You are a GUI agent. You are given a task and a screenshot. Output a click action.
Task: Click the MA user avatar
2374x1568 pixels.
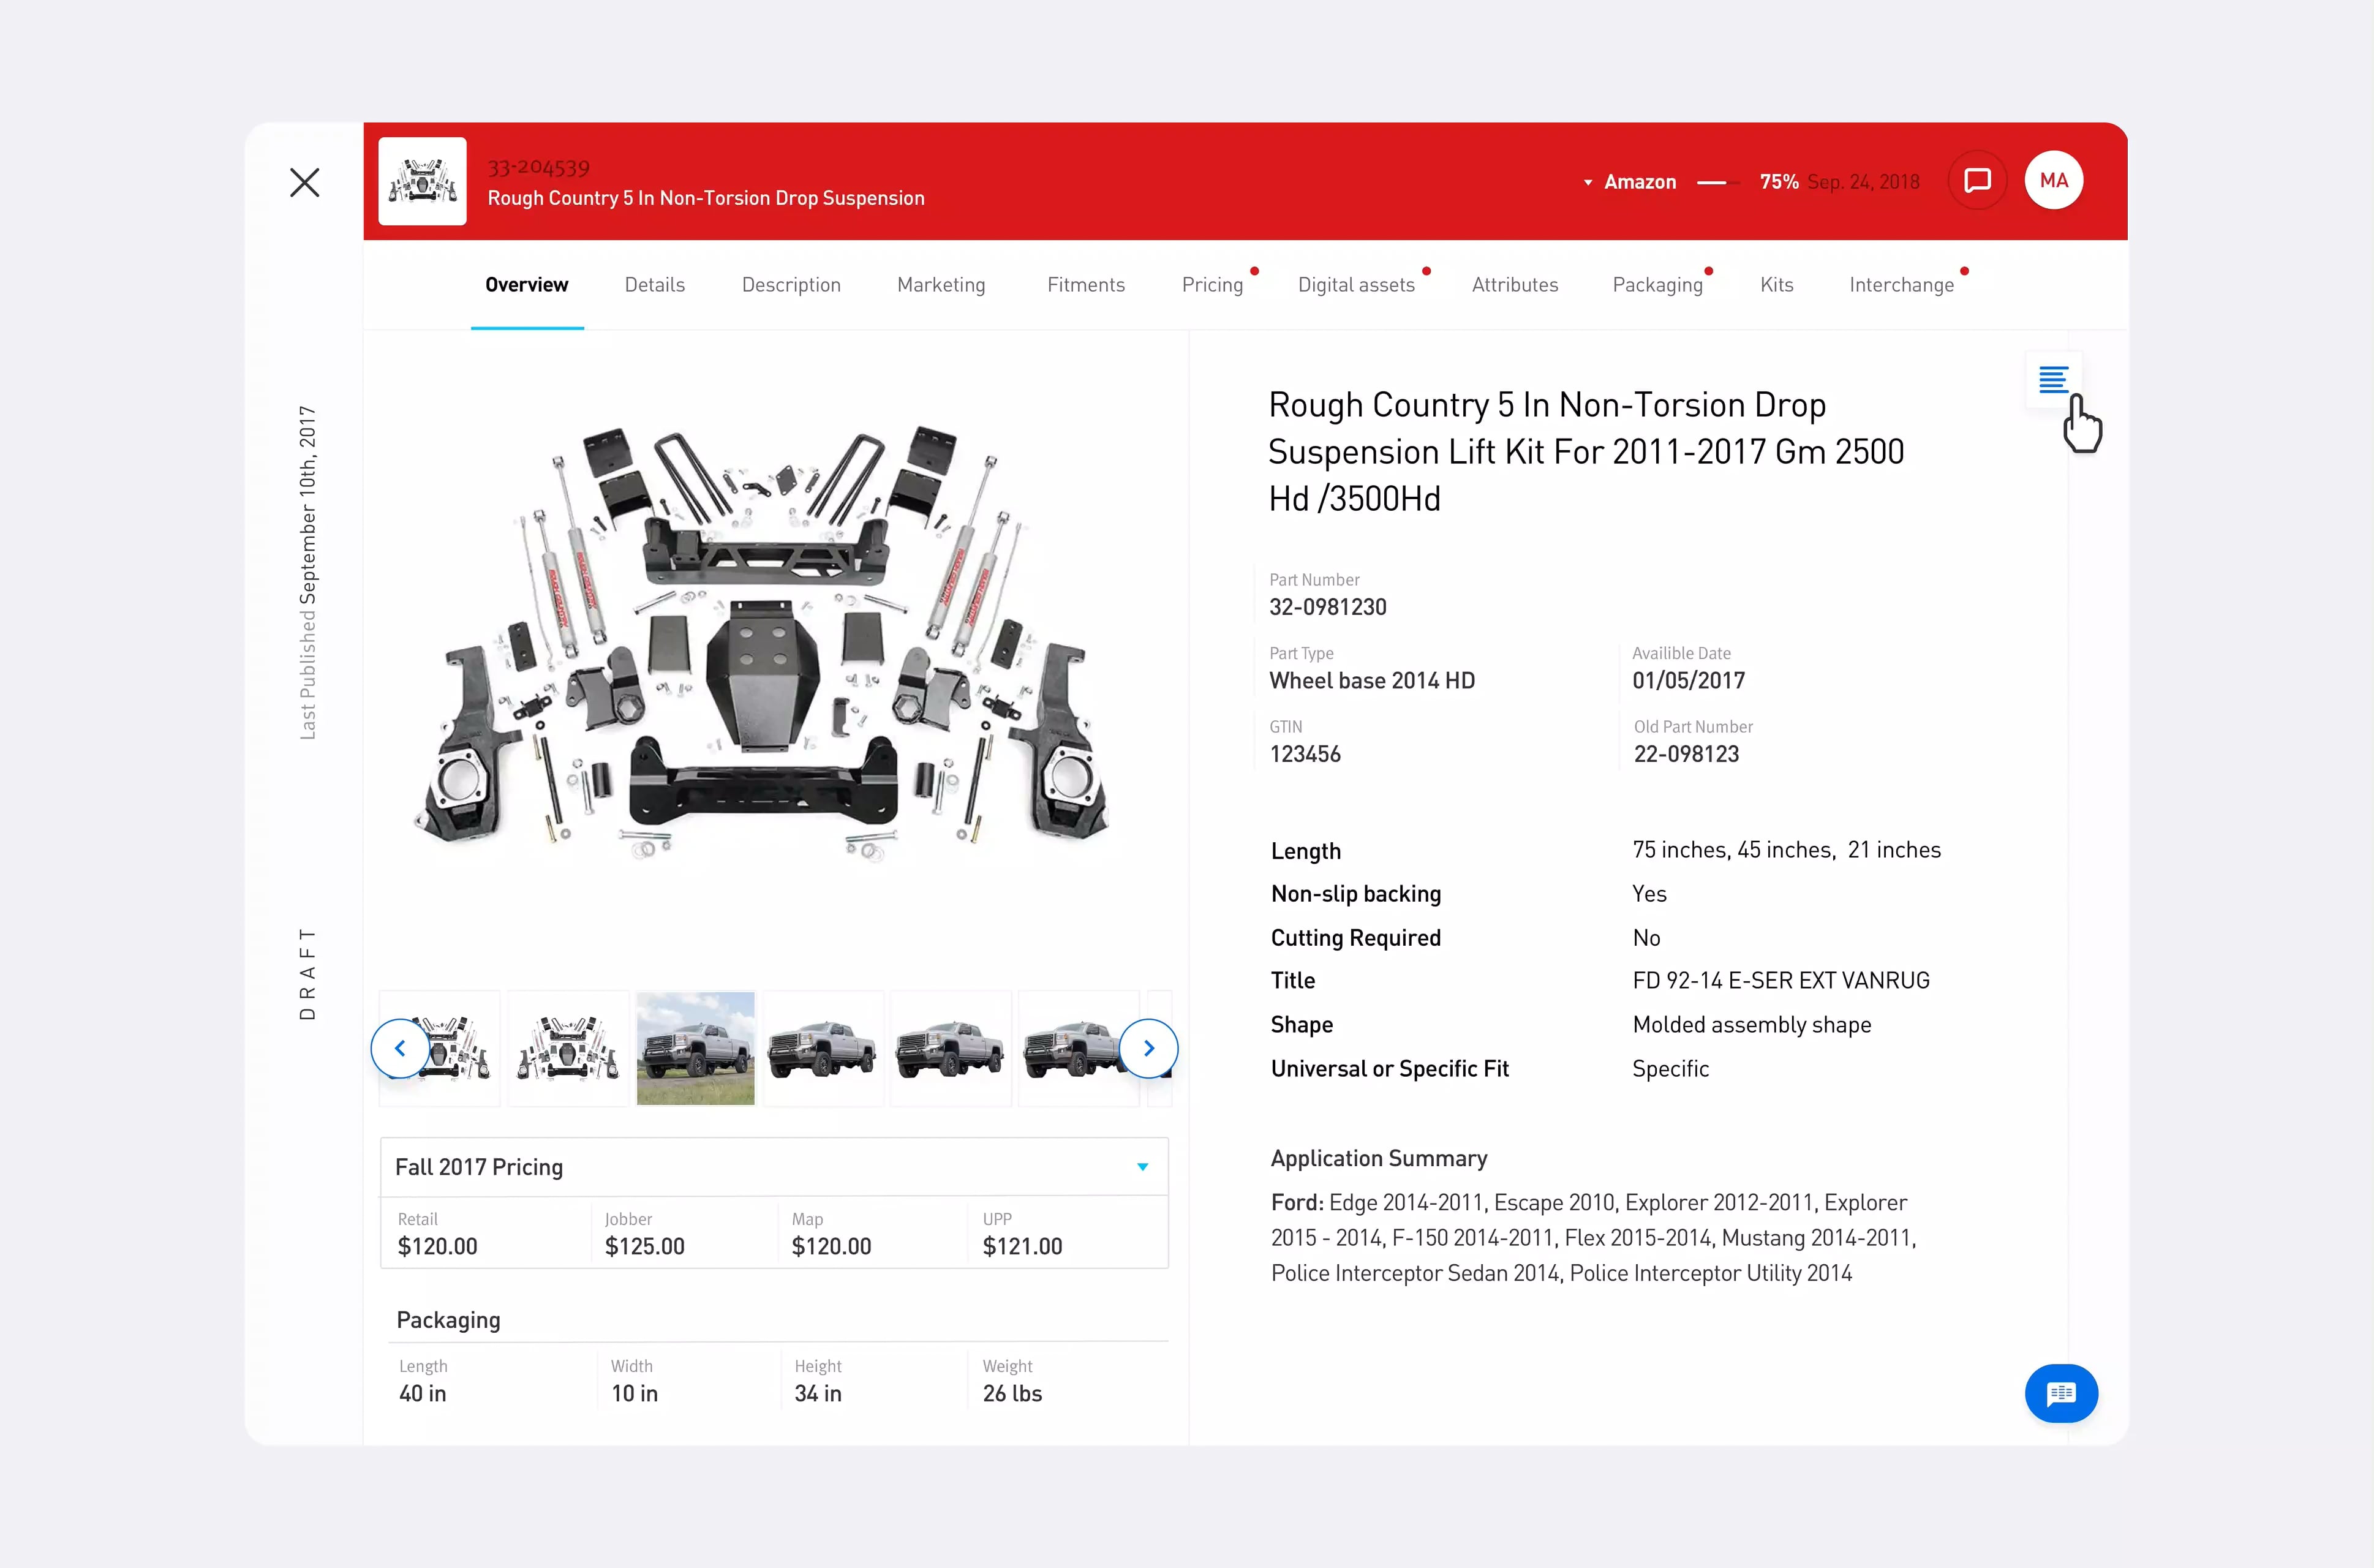tap(2054, 181)
